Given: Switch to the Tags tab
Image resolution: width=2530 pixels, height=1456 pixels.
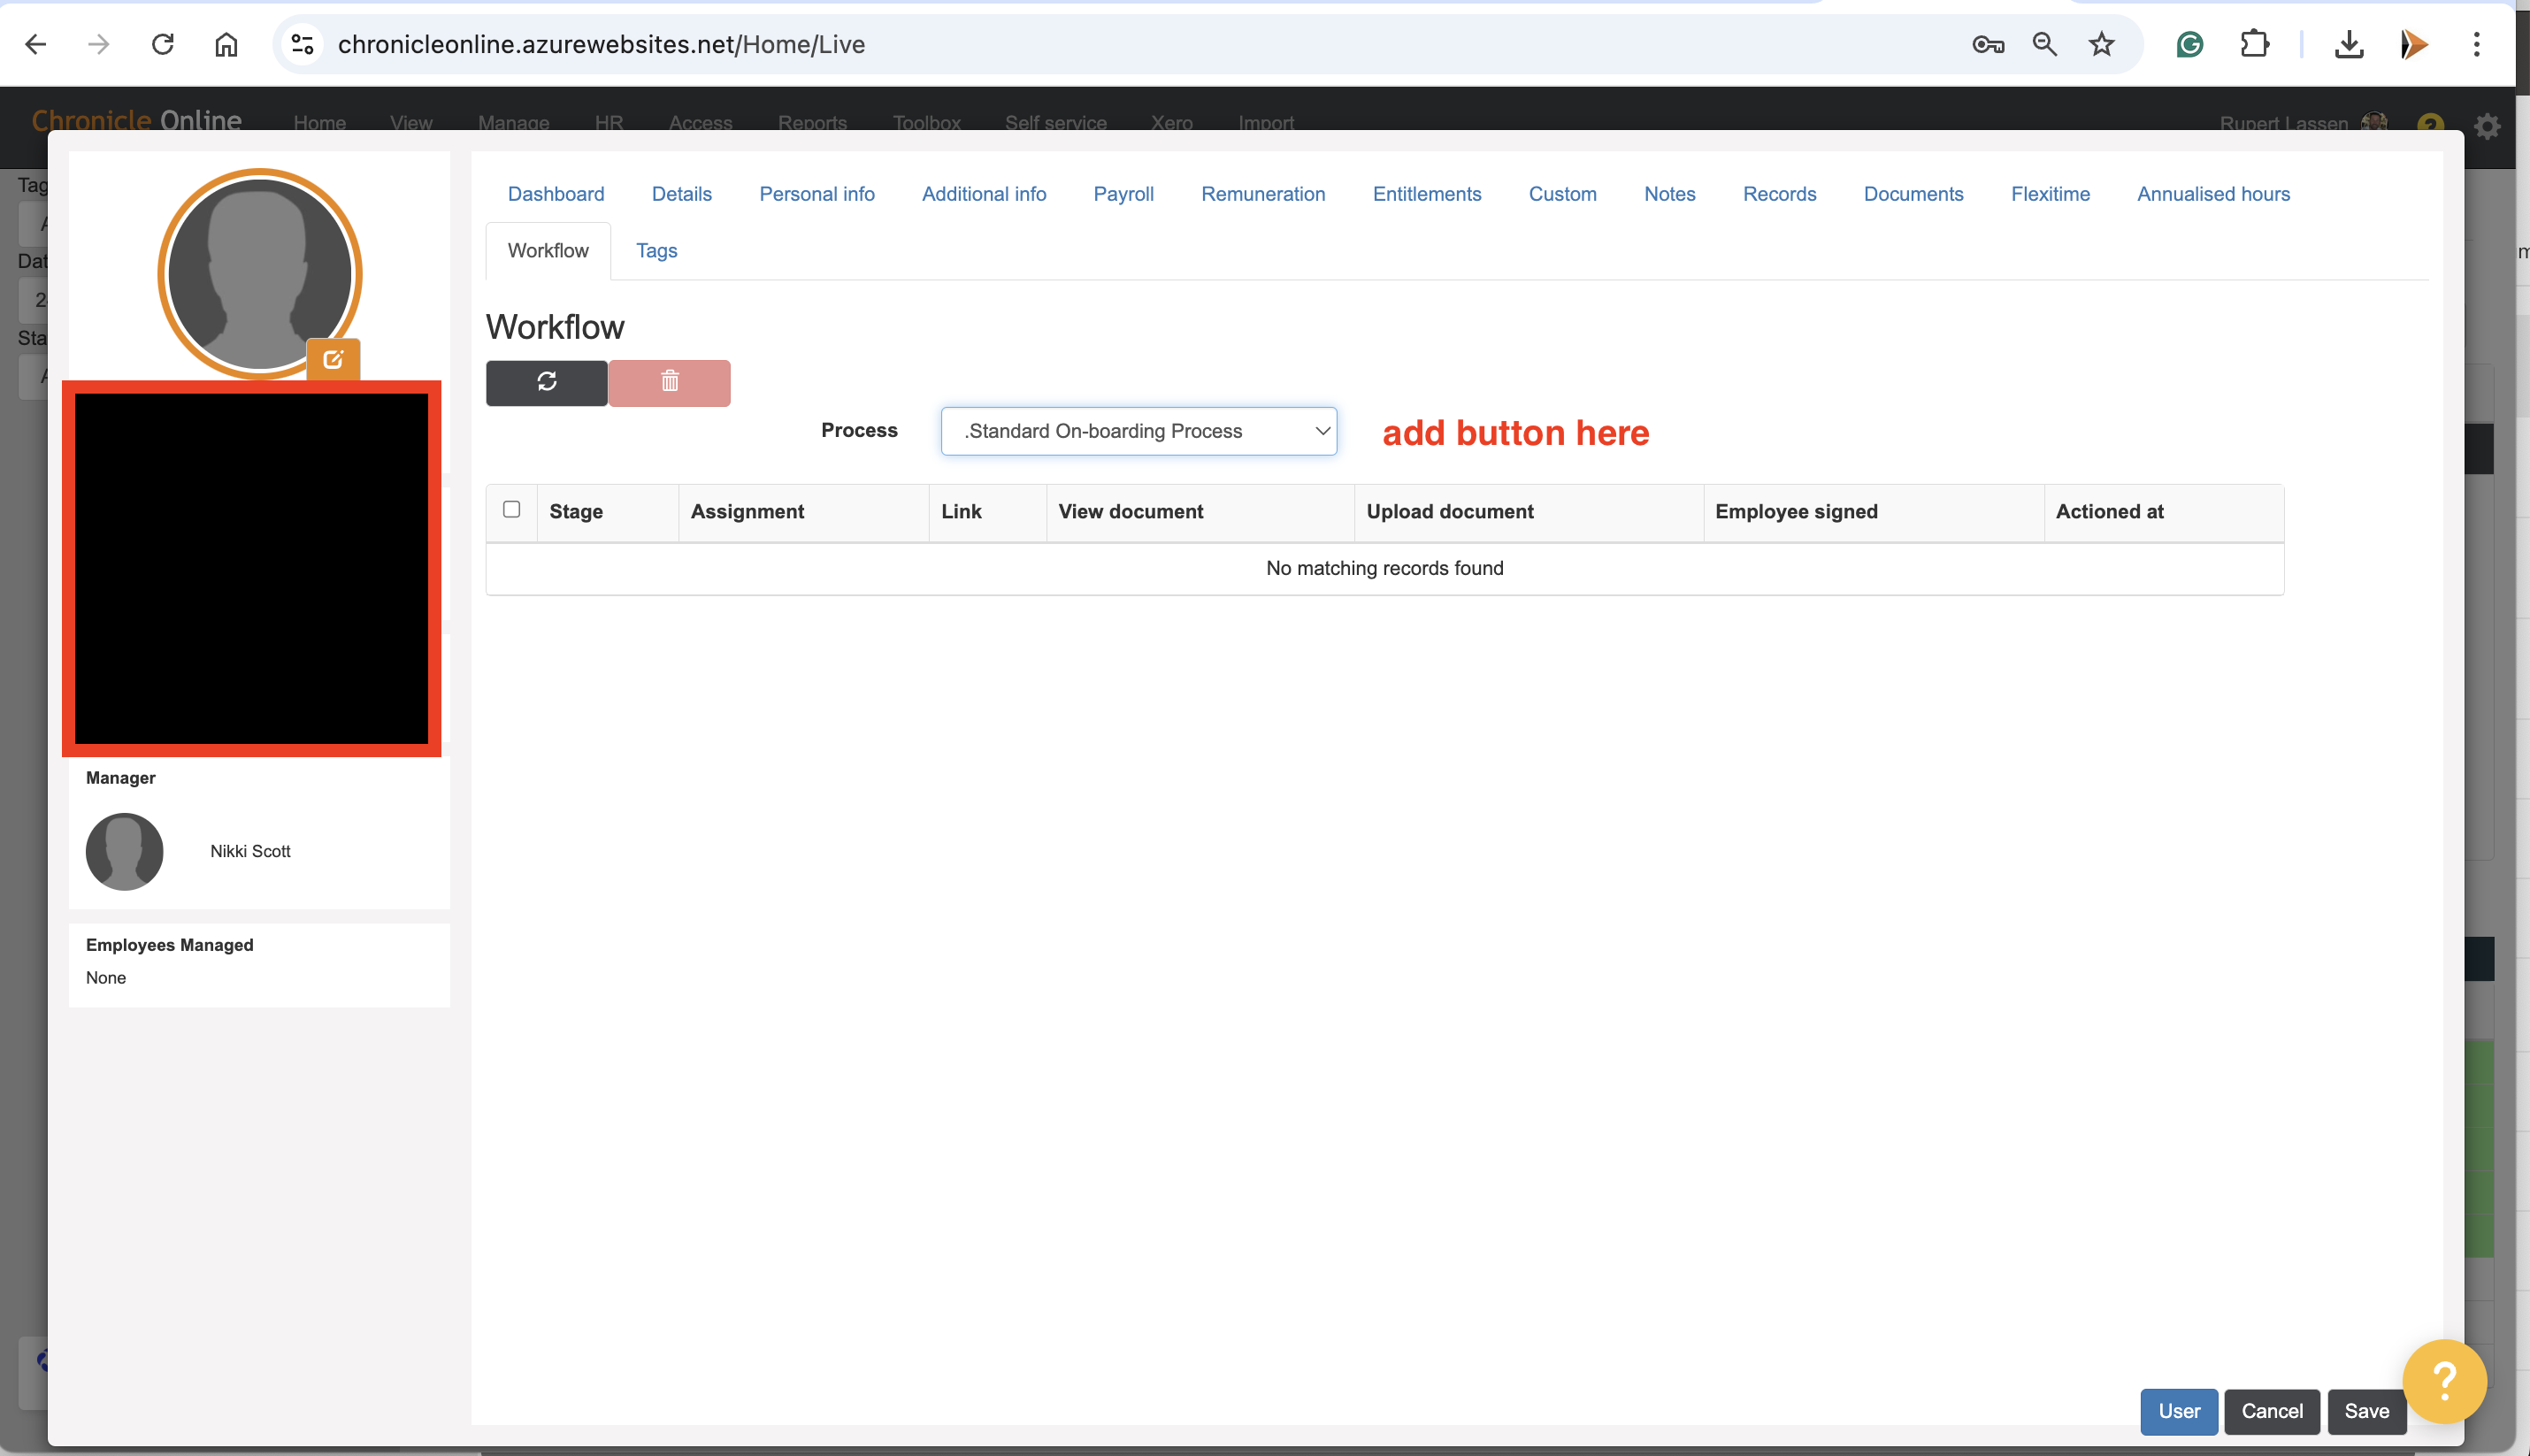Looking at the screenshot, I should tap(656, 251).
